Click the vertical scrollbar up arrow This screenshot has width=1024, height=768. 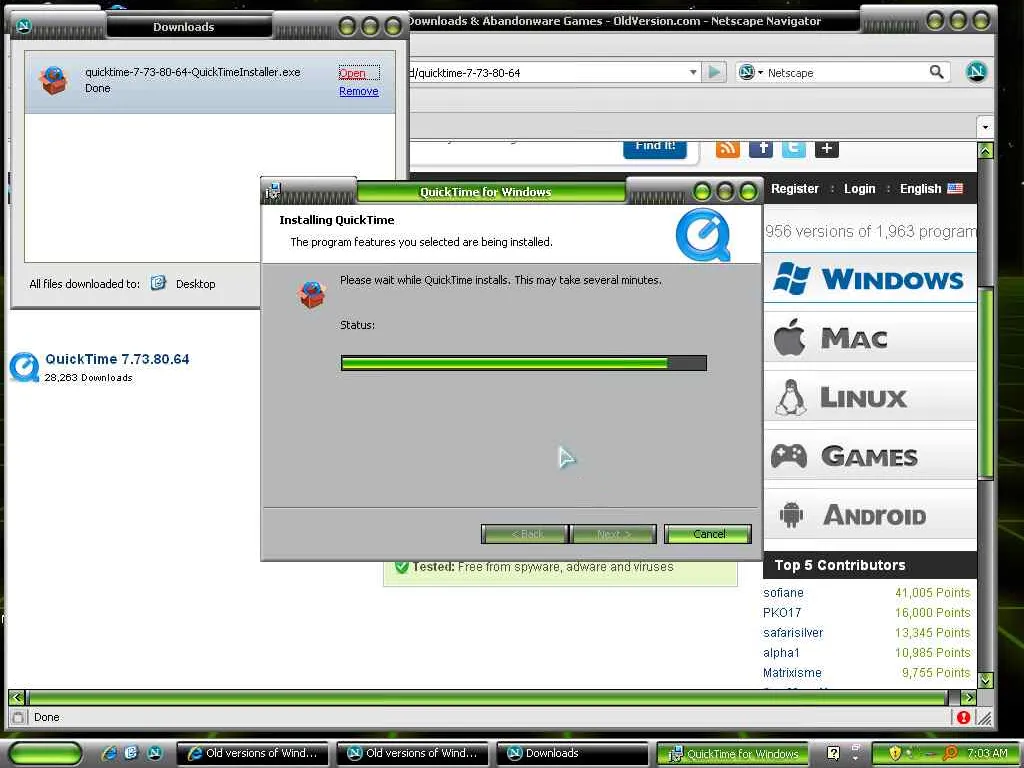(x=985, y=151)
